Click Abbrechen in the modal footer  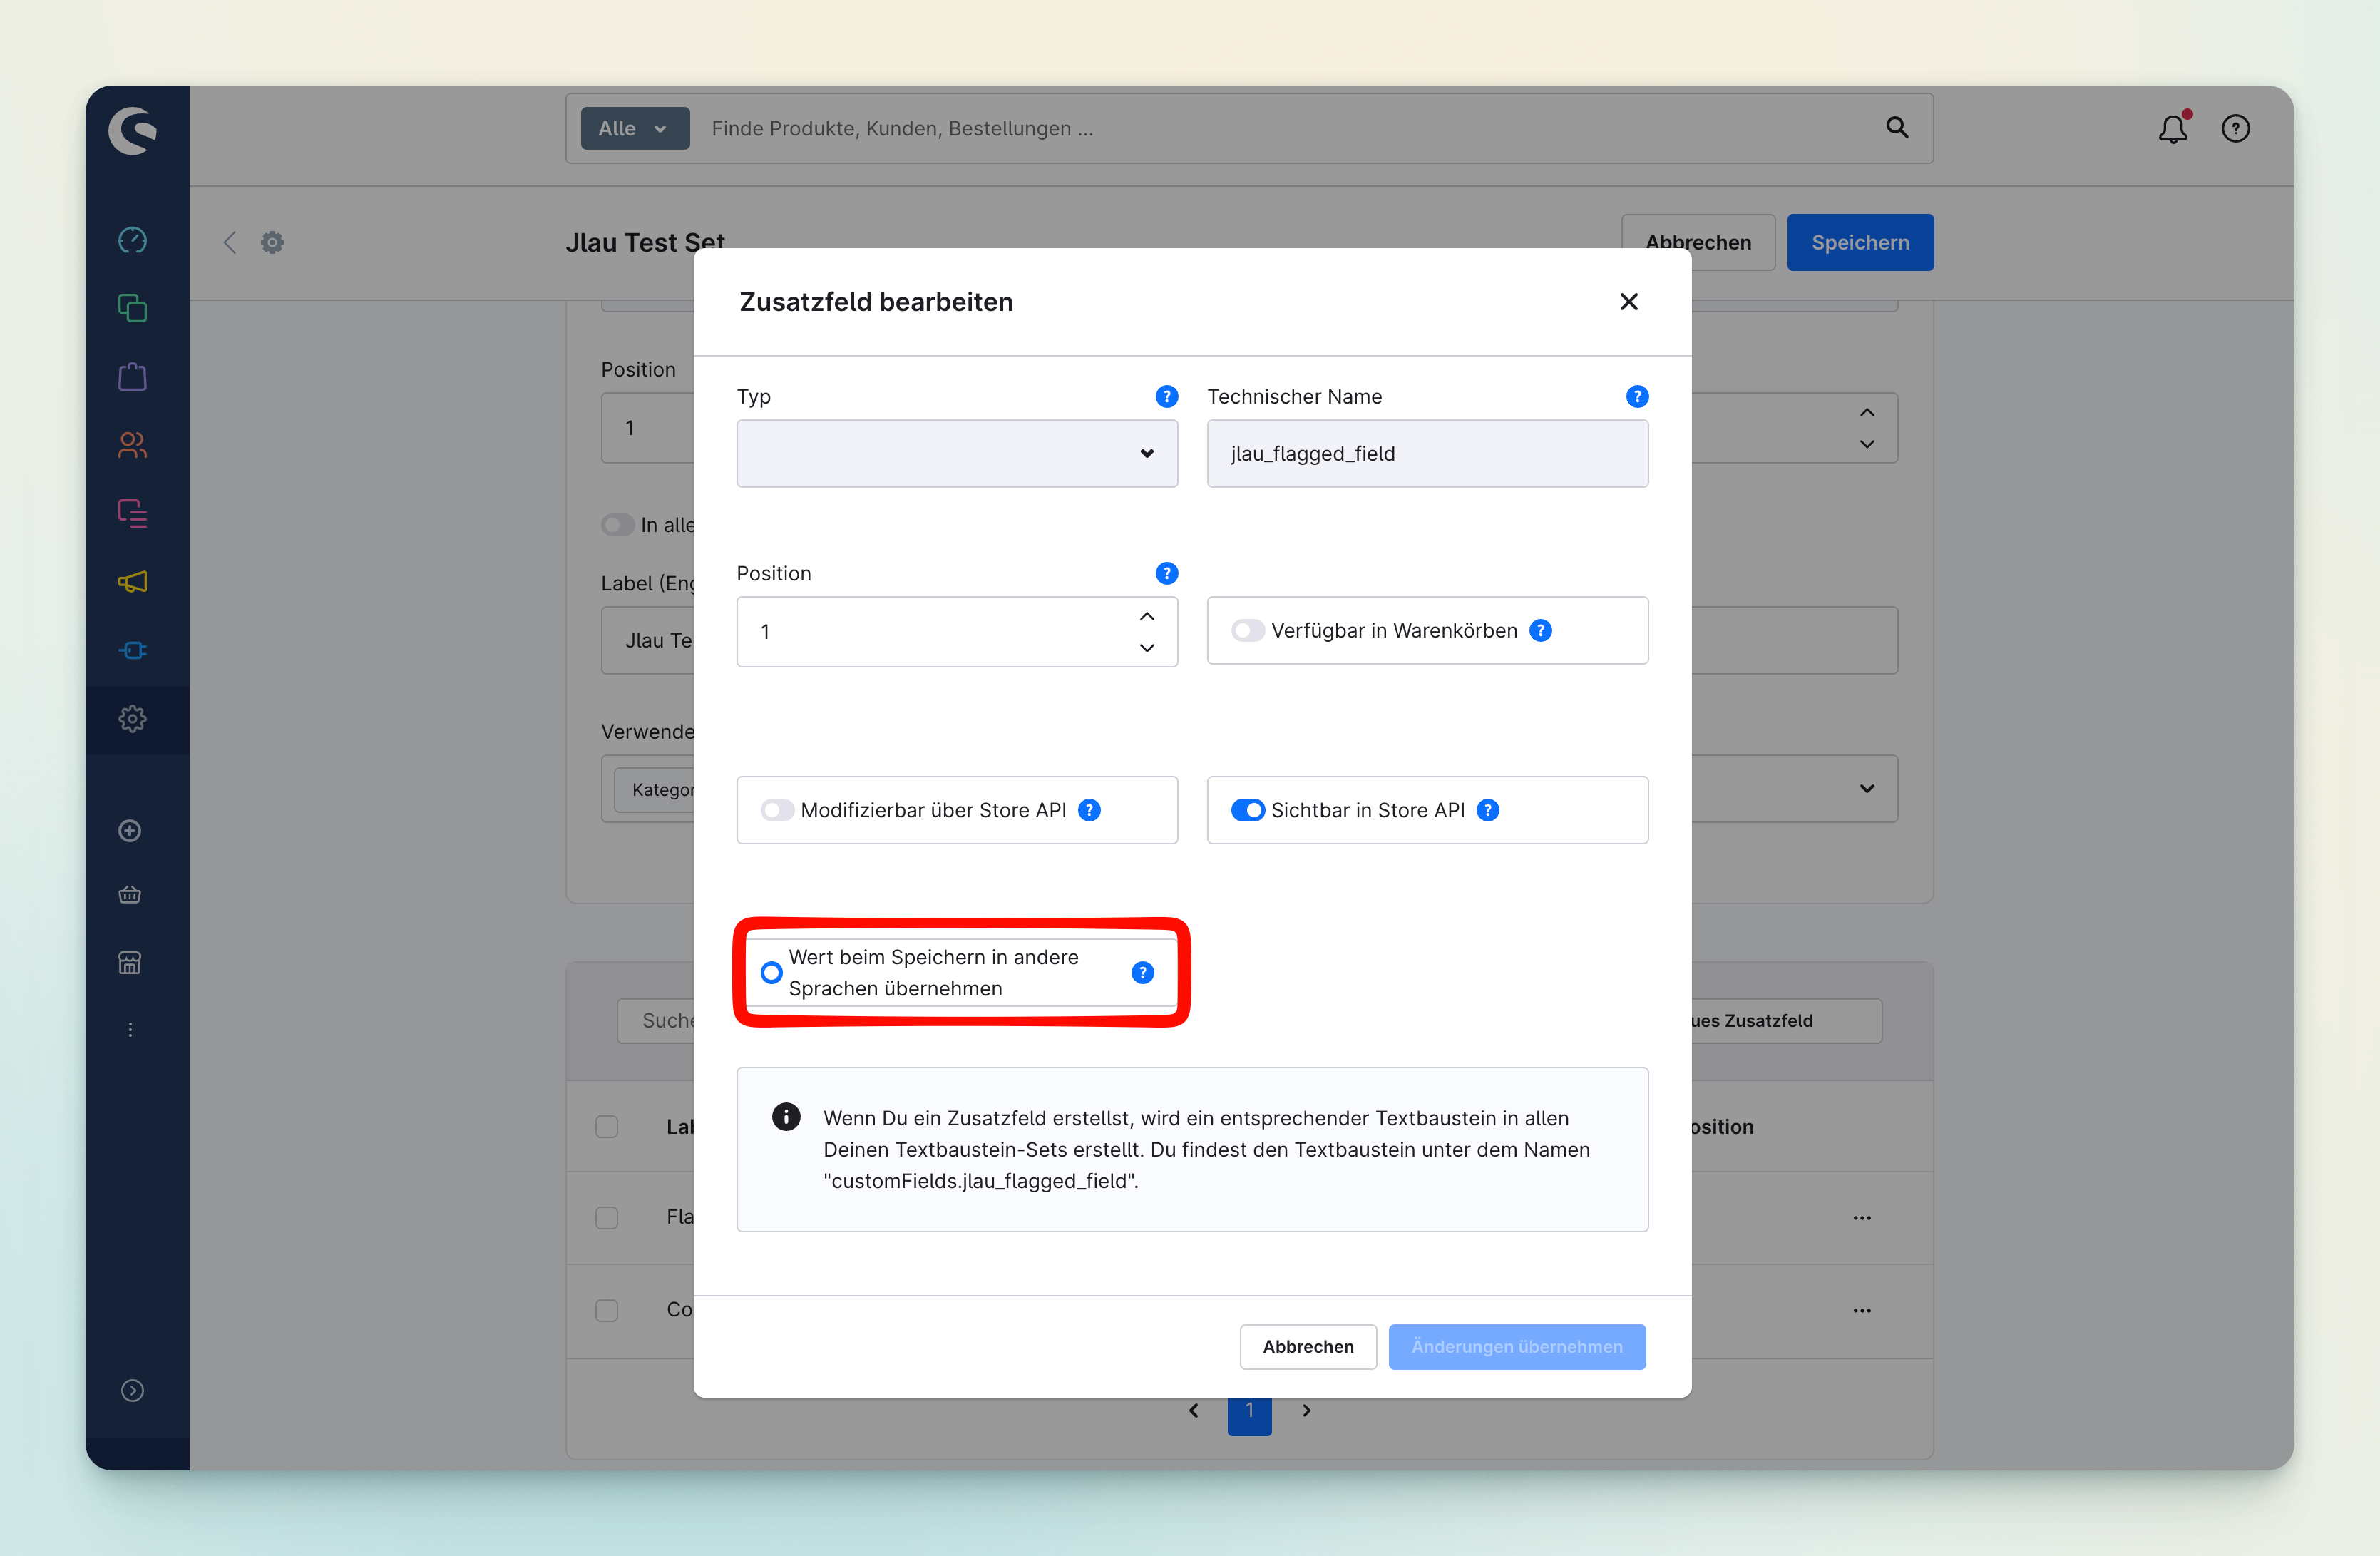[1308, 1347]
